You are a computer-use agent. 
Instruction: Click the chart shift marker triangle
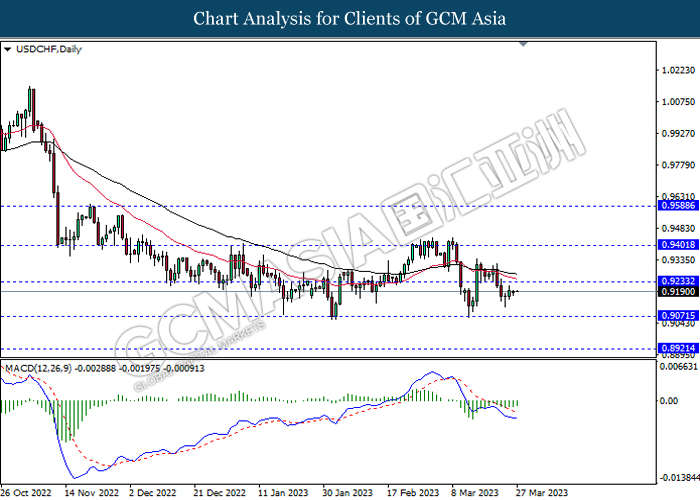(x=524, y=44)
